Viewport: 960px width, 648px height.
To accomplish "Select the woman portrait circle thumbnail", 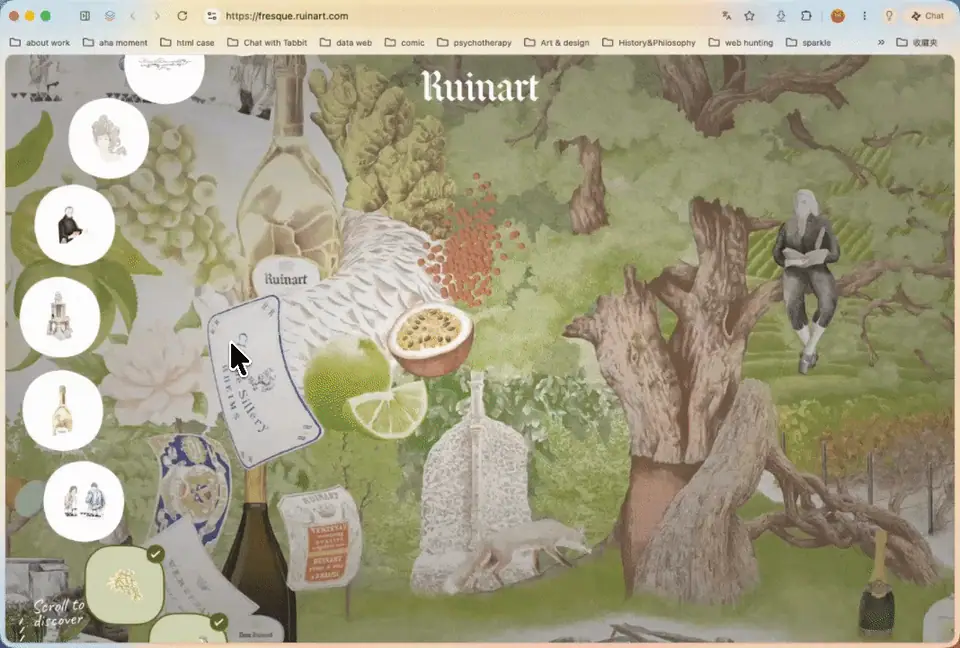I will click(x=108, y=138).
